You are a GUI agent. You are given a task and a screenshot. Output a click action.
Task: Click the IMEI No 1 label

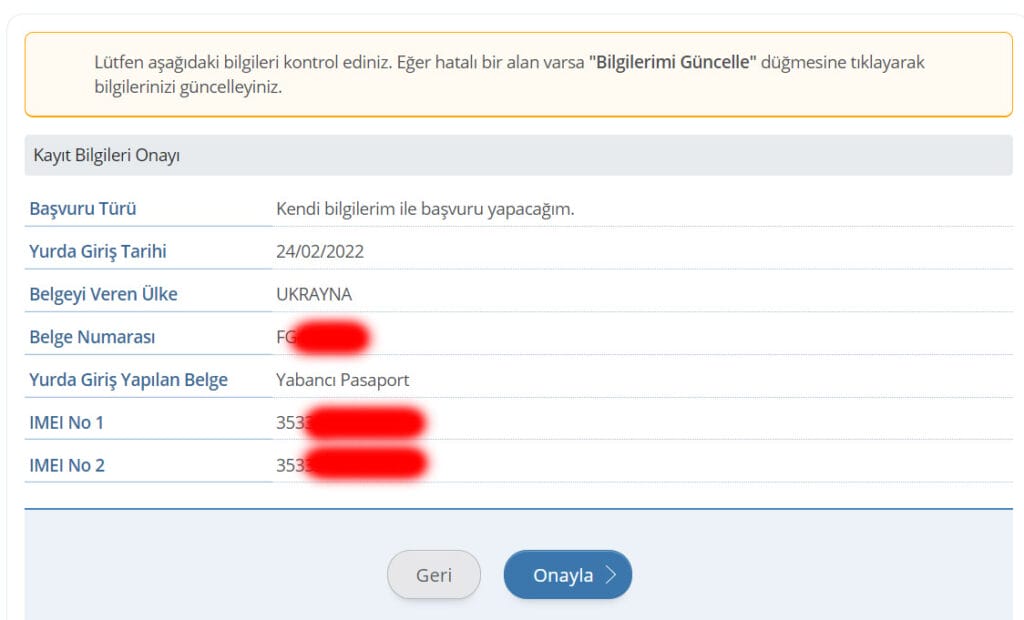(67, 423)
